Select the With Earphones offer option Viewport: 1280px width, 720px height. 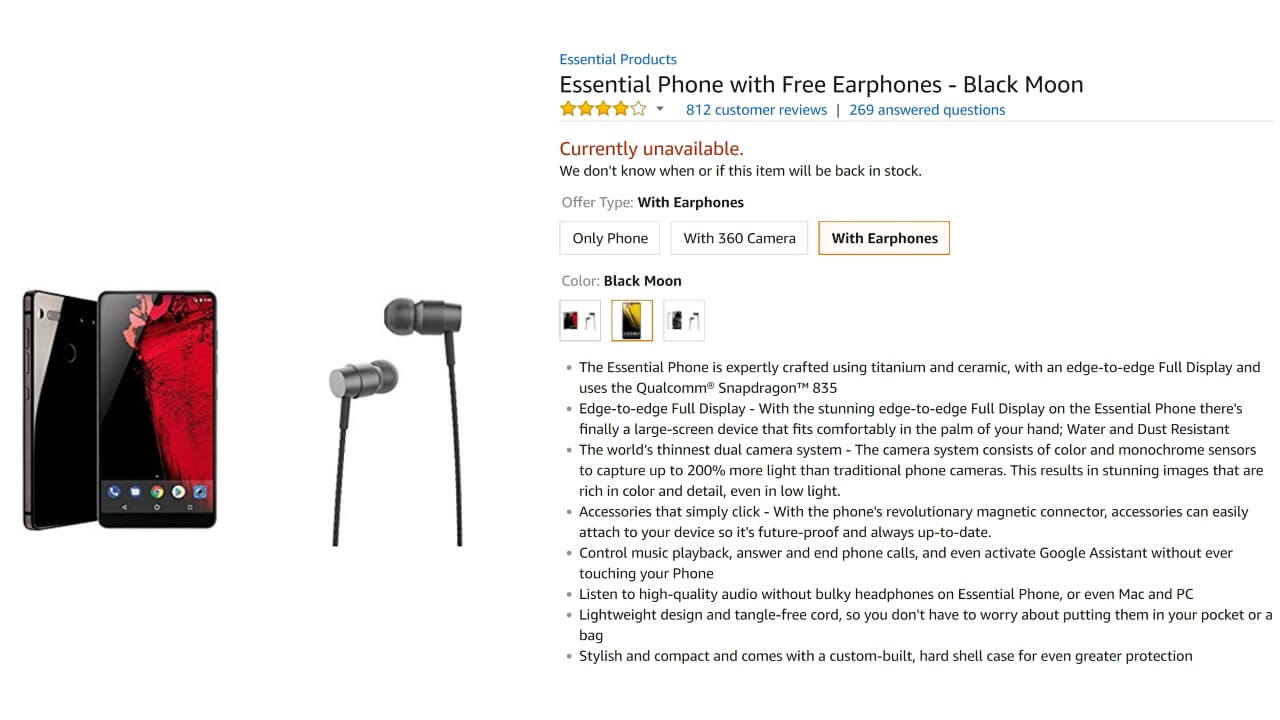click(x=884, y=238)
